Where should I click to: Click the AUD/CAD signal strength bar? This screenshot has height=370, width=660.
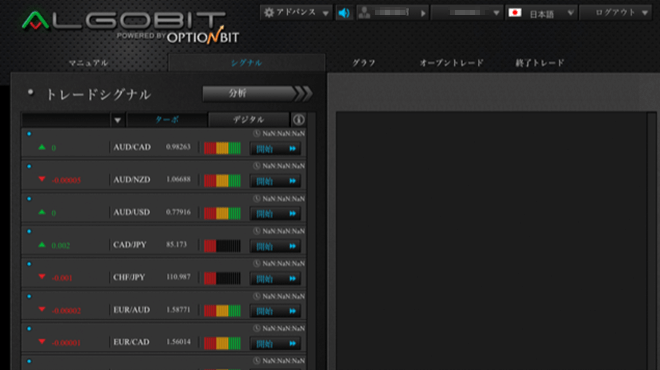click(x=222, y=148)
